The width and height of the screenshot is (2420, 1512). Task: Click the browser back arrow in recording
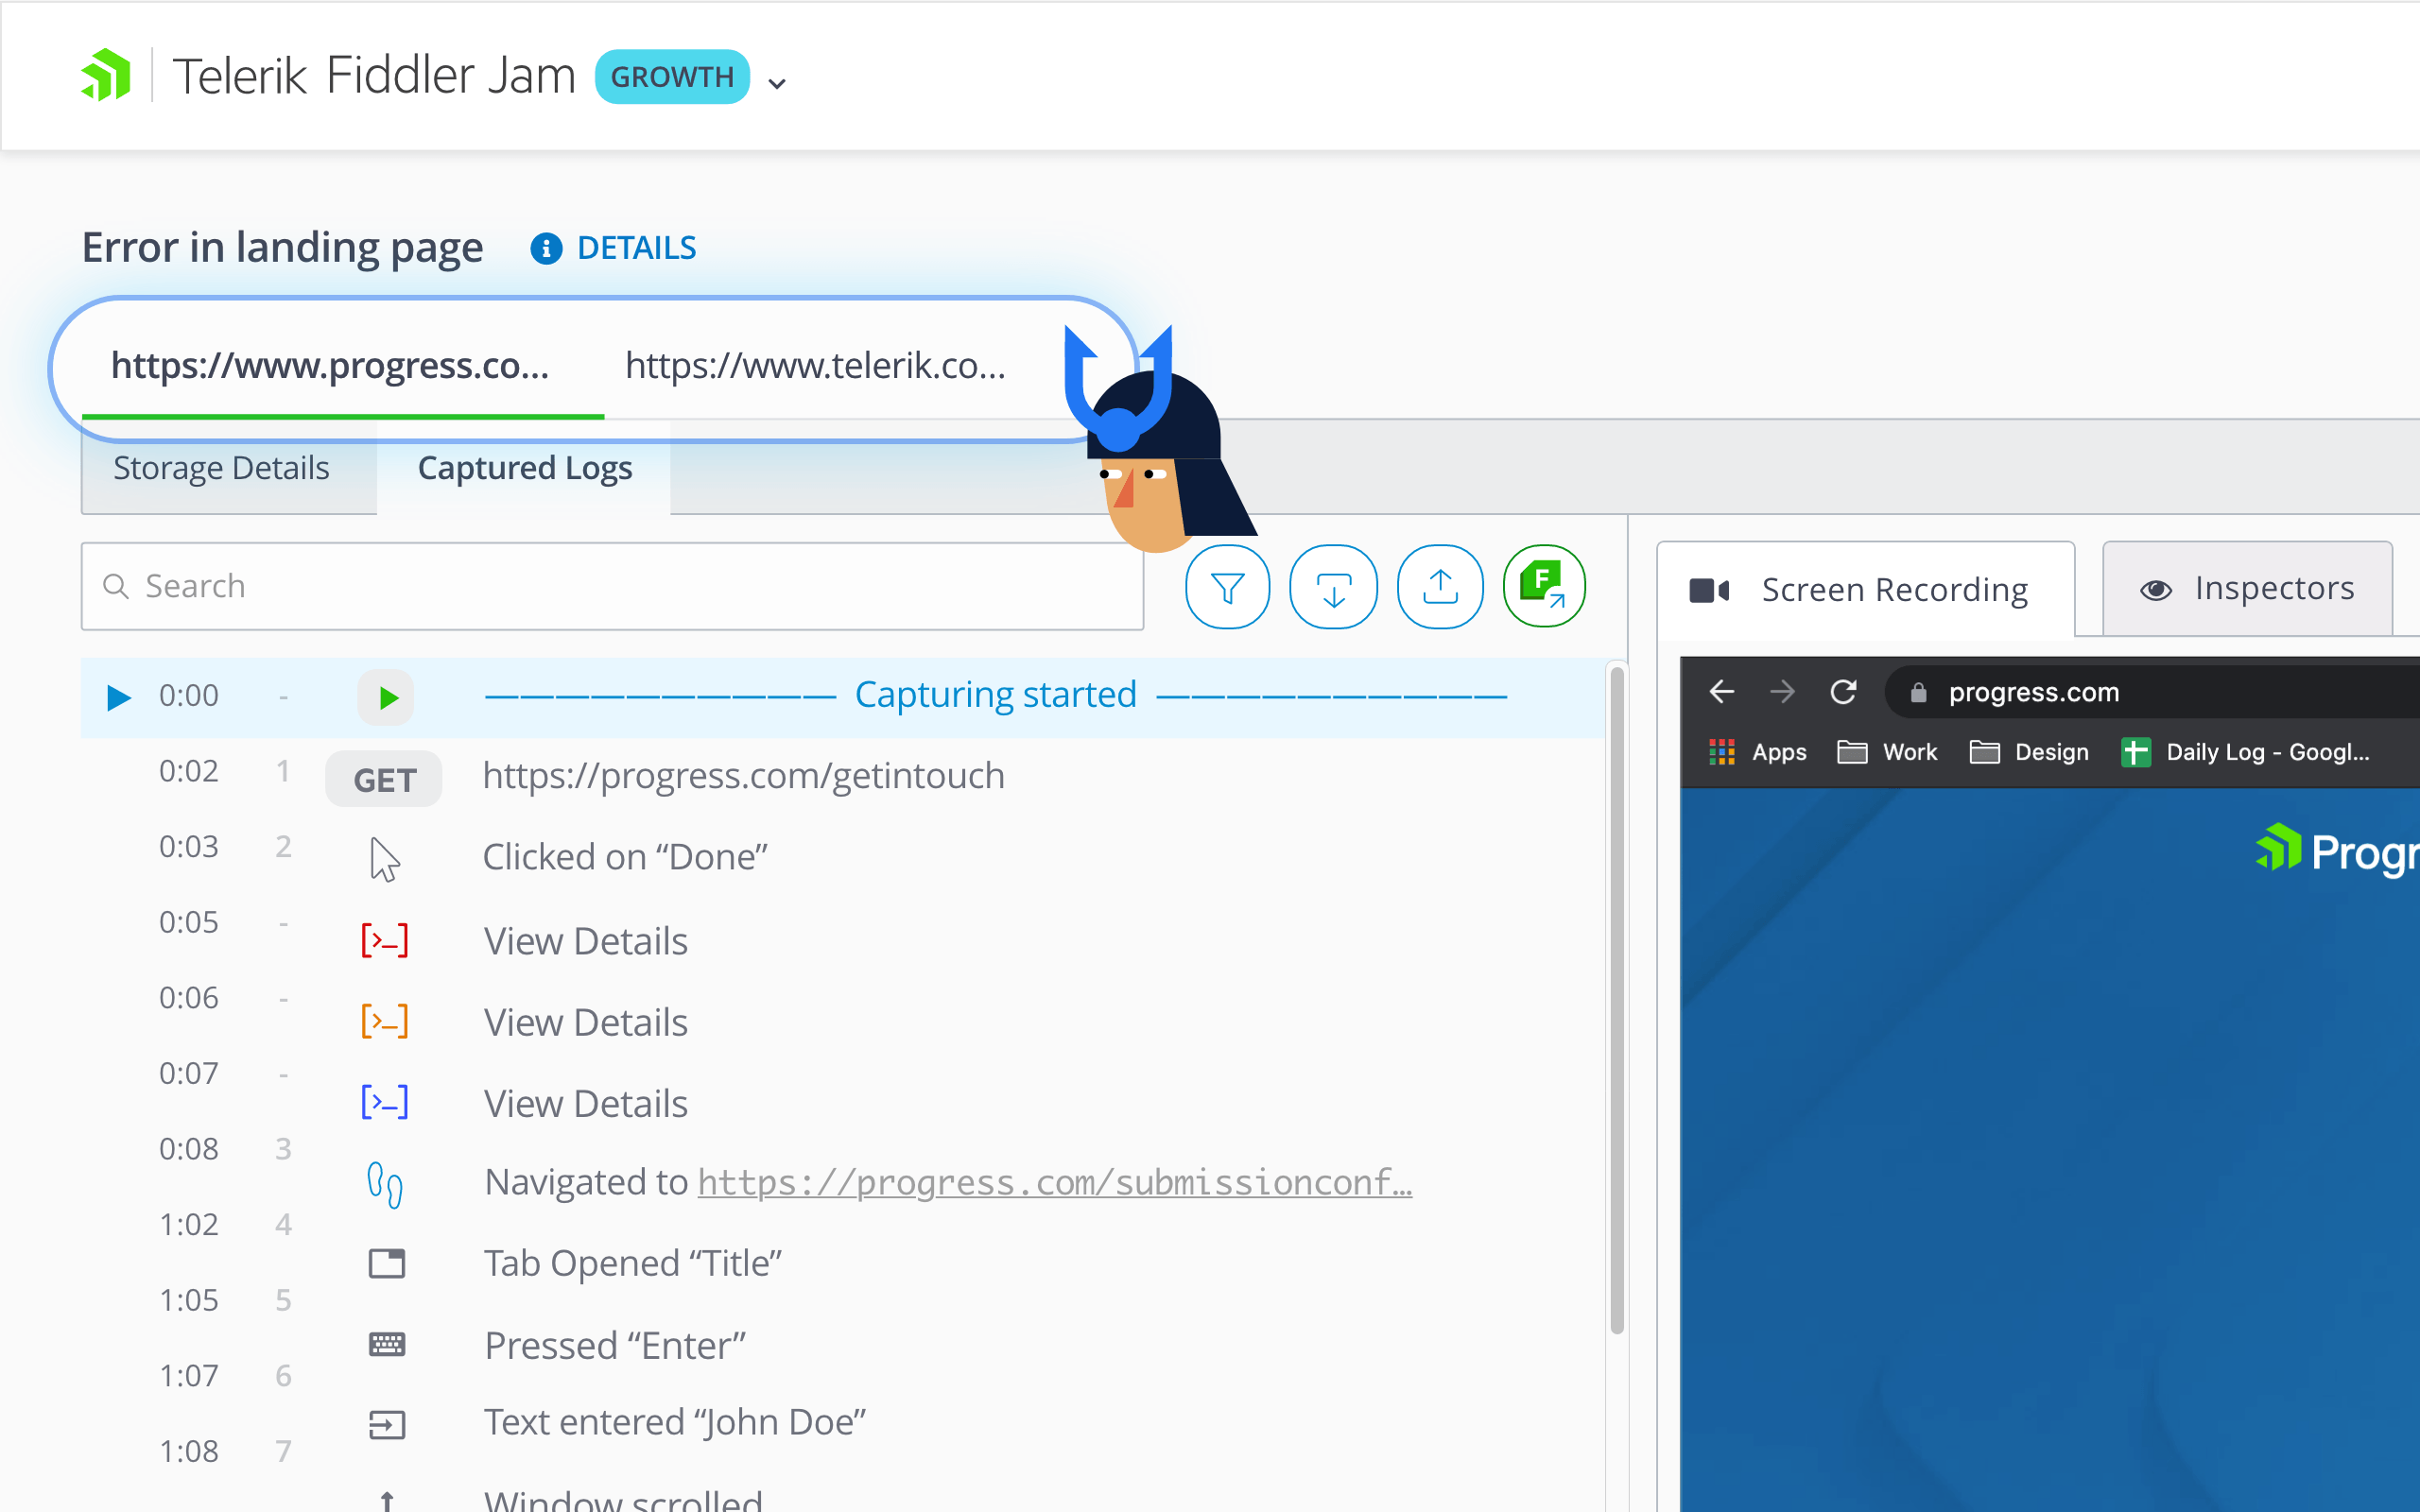(1721, 692)
